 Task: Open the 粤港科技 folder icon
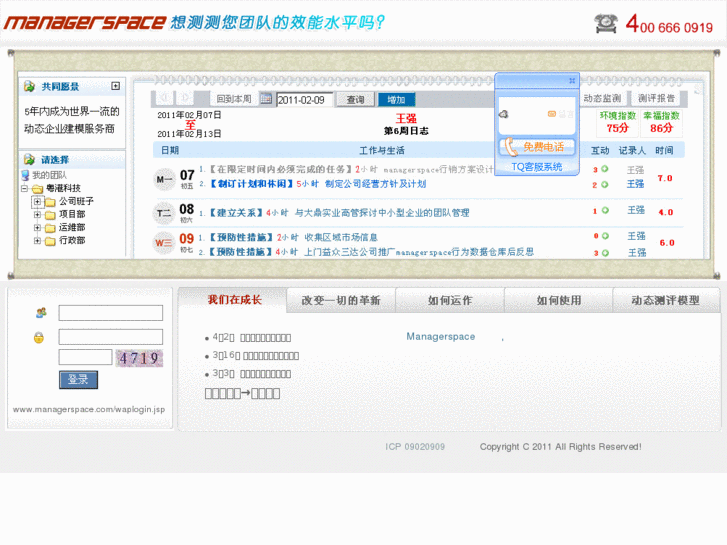point(38,189)
